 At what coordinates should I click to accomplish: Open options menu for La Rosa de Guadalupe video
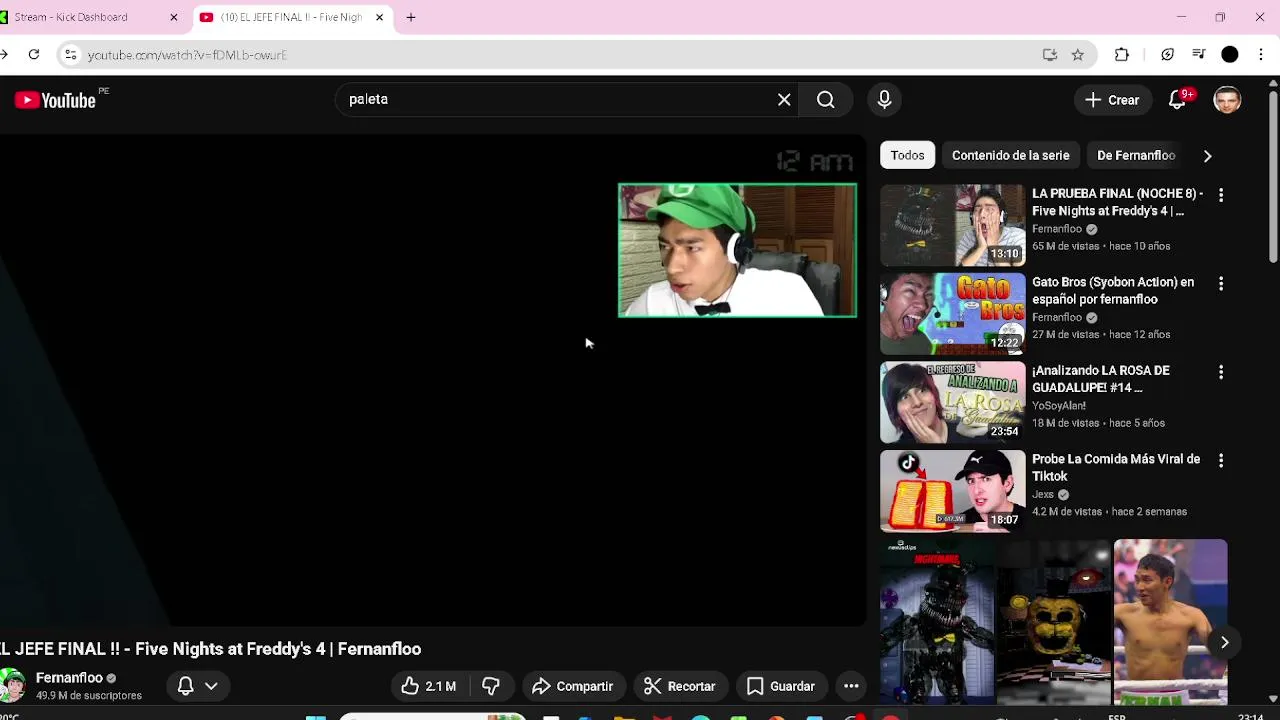(x=1221, y=372)
